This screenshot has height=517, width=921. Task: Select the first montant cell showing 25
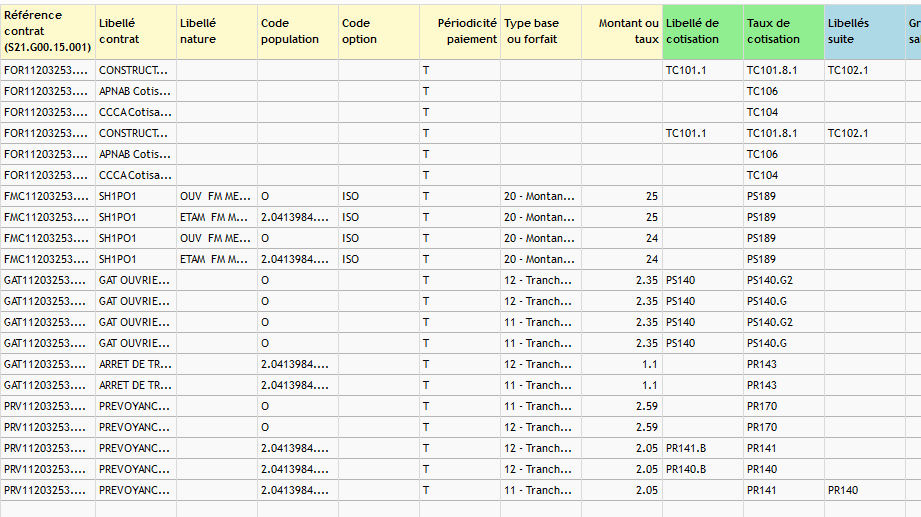point(622,196)
